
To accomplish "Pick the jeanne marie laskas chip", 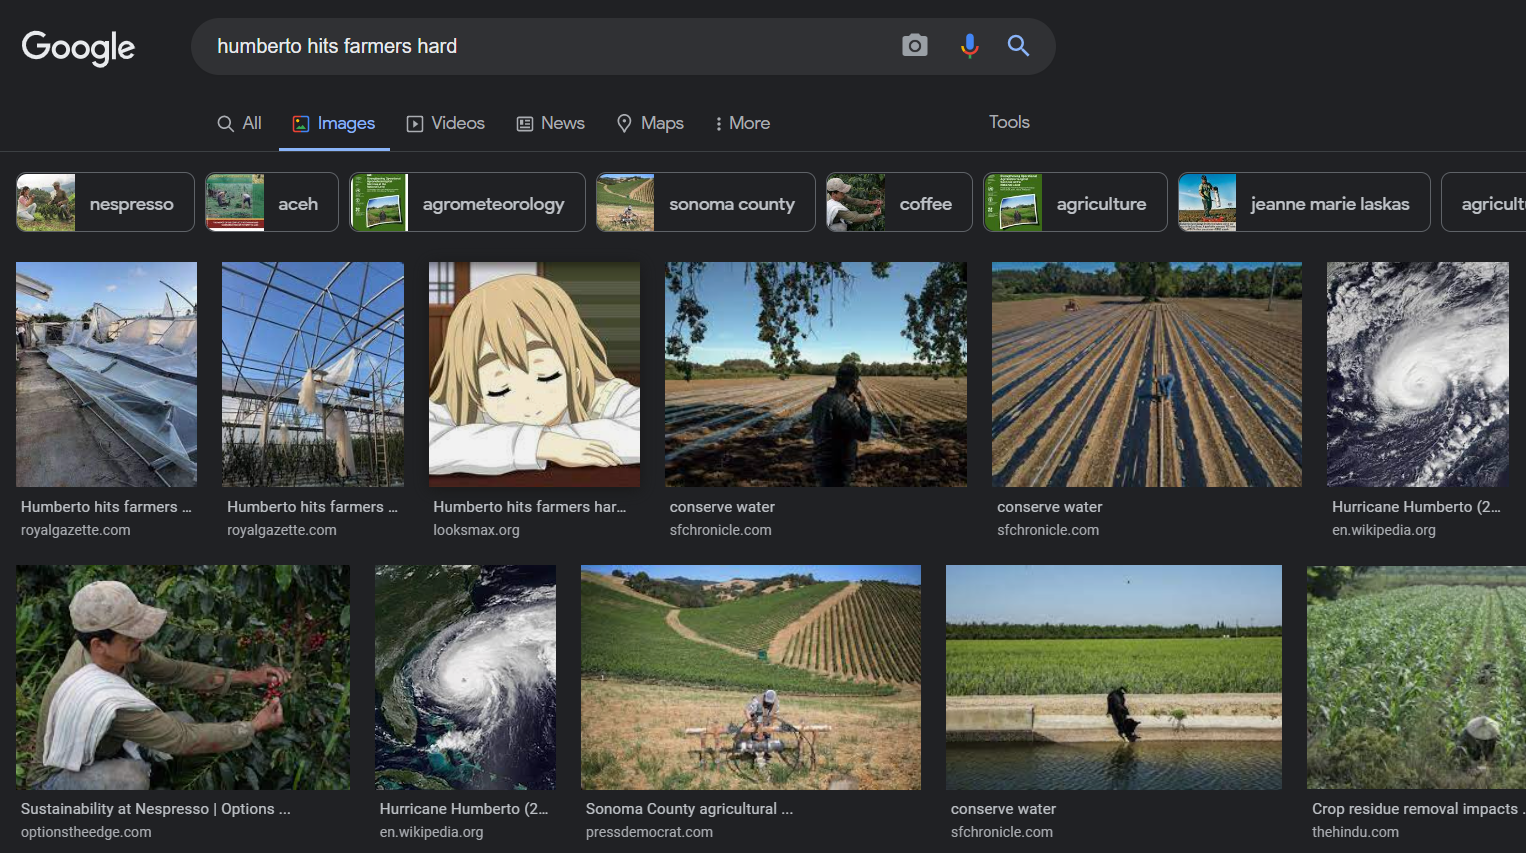I will (1303, 203).
